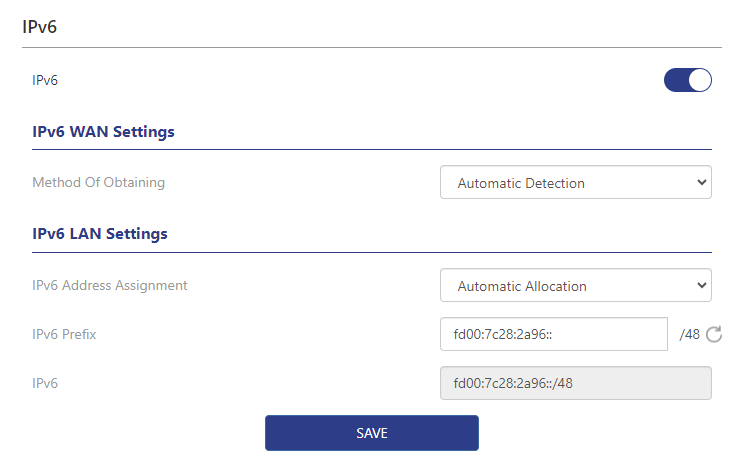Click the /48 prefix length text
This screenshot has height=470, width=744.
coord(689,334)
